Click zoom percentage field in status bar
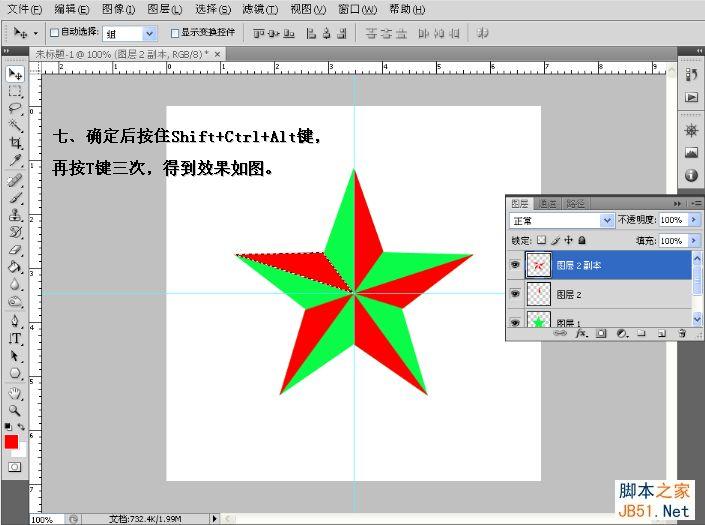 point(47,519)
